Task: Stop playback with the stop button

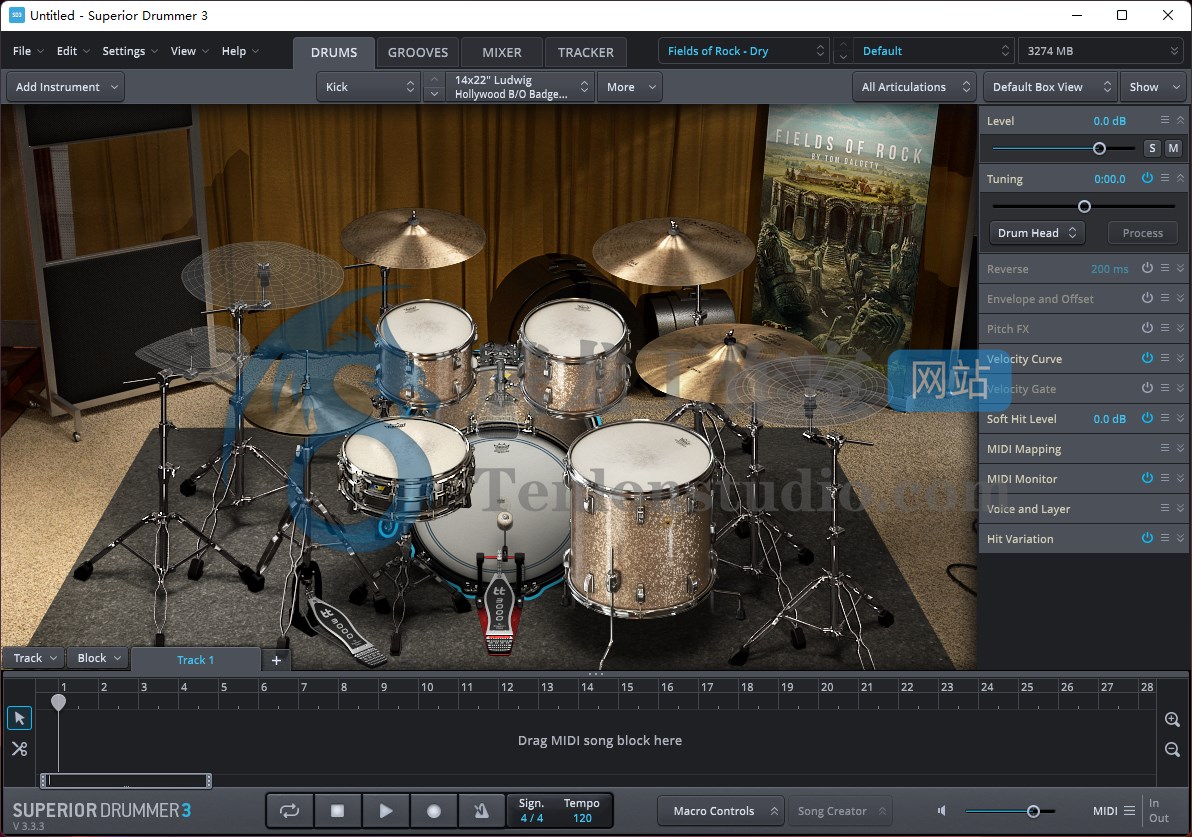Action: [338, 810]
